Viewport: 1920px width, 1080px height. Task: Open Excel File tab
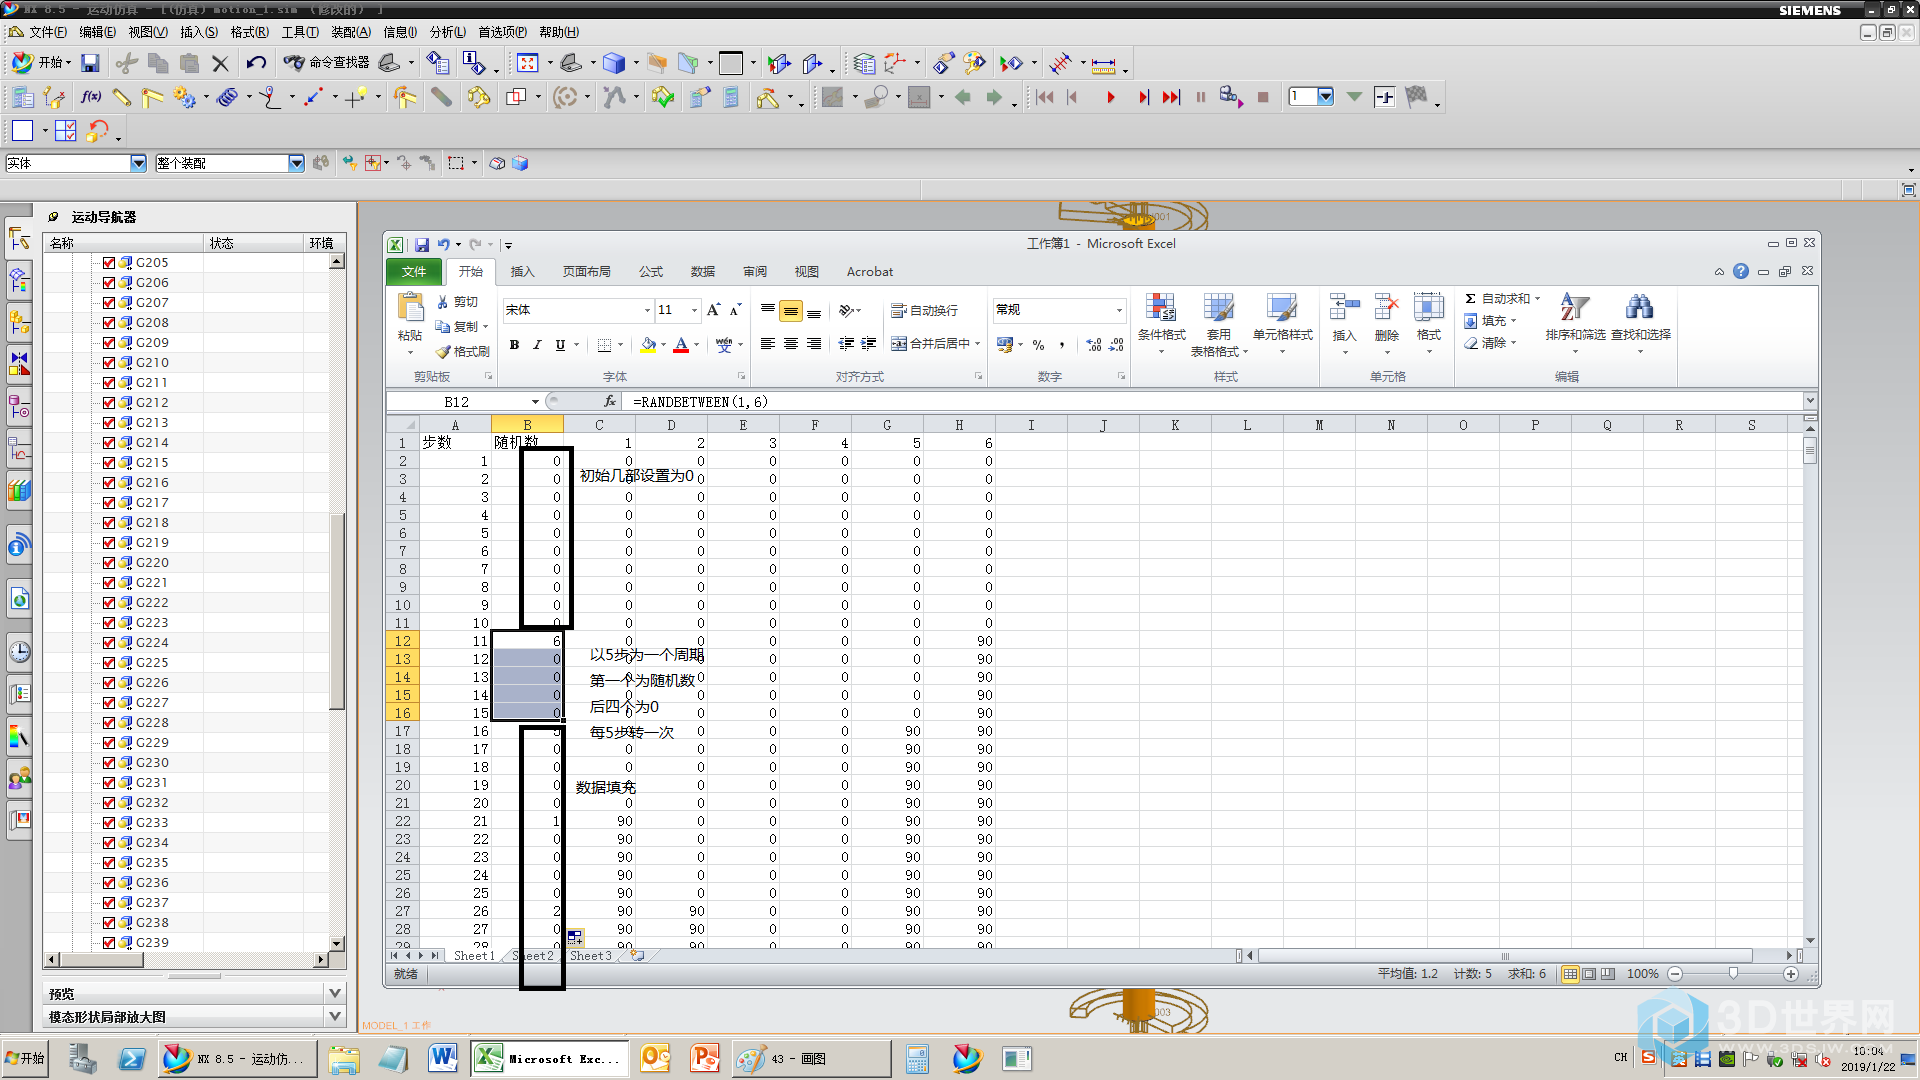coord(414,271)
